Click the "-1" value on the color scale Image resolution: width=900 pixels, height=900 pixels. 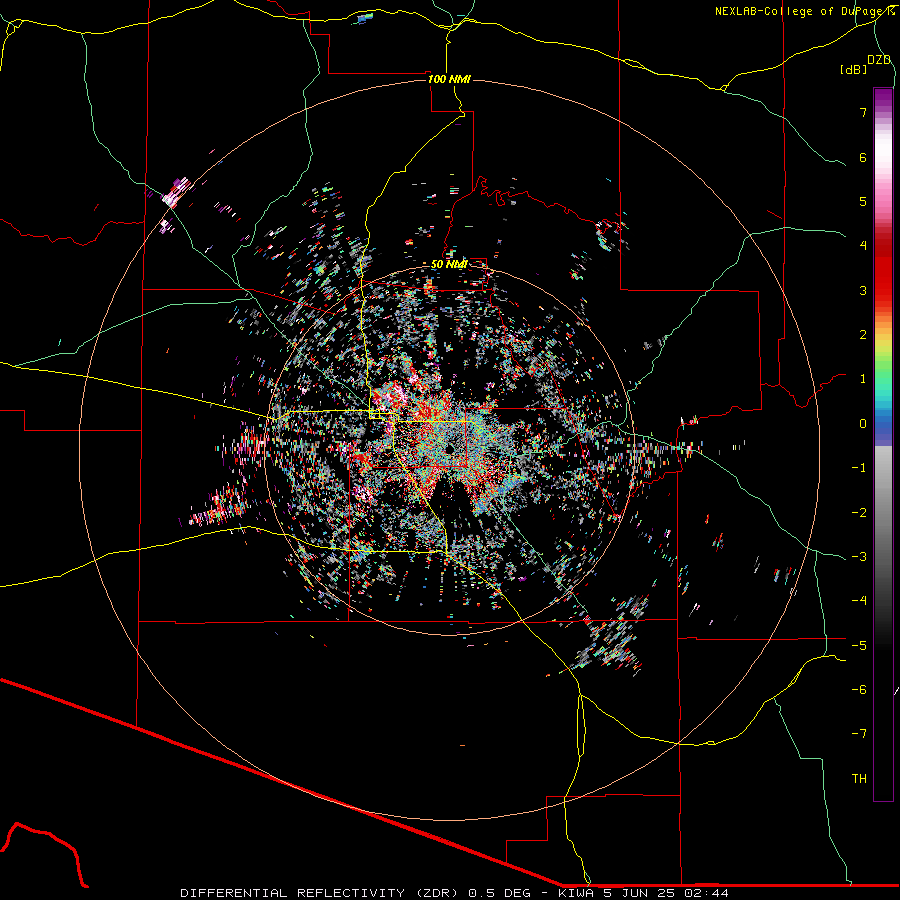pyautogui.click(x=859, y=468)
